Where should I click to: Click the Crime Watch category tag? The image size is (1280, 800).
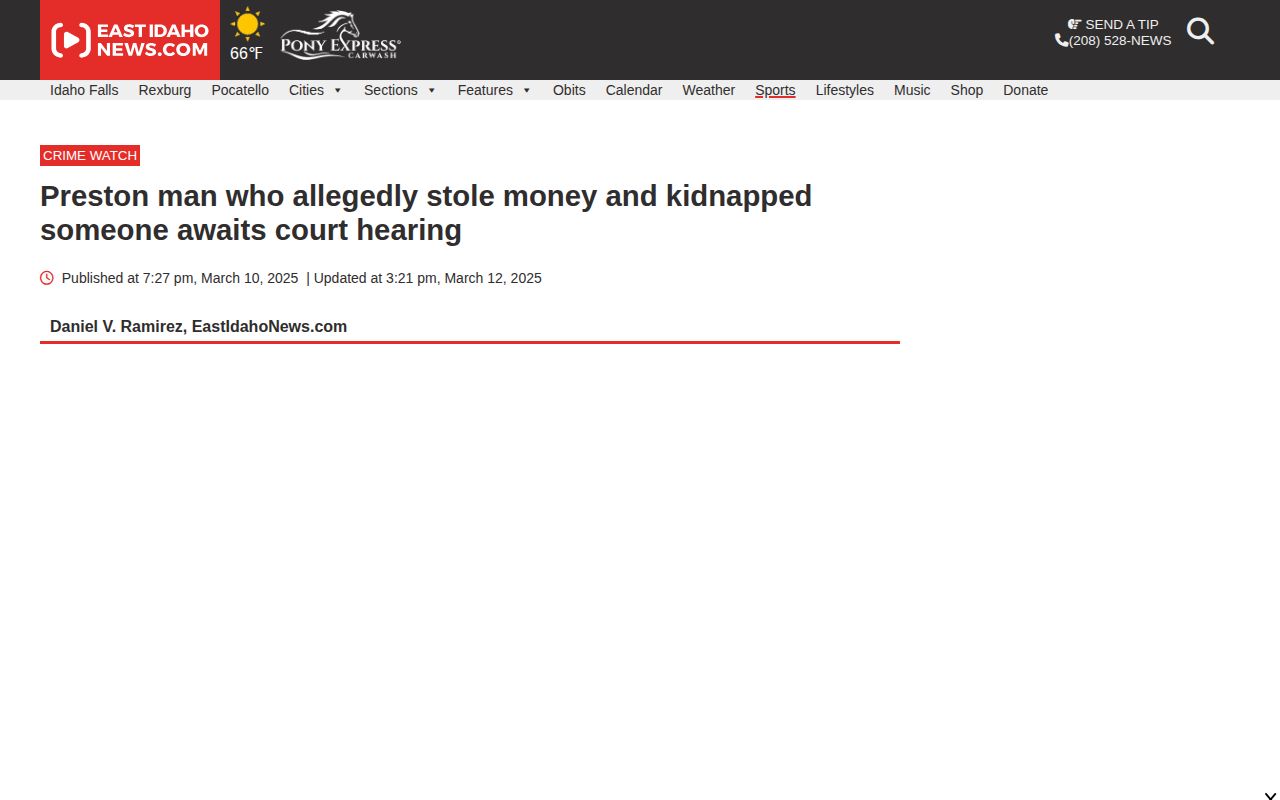[90, 155]
